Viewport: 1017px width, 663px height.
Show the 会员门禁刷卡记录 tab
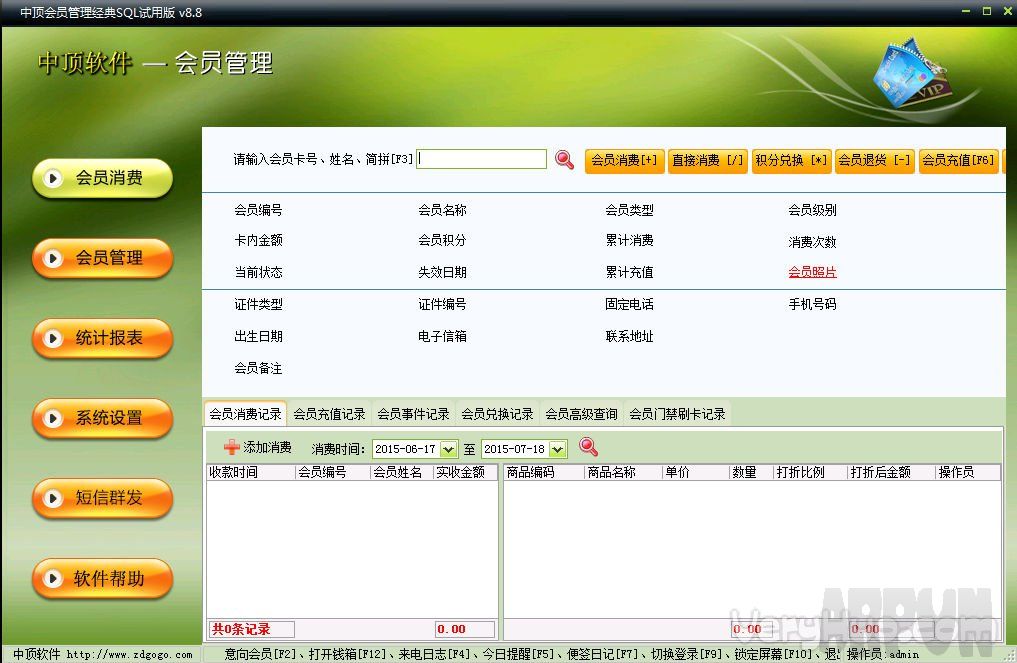click(x=677, y=414)
